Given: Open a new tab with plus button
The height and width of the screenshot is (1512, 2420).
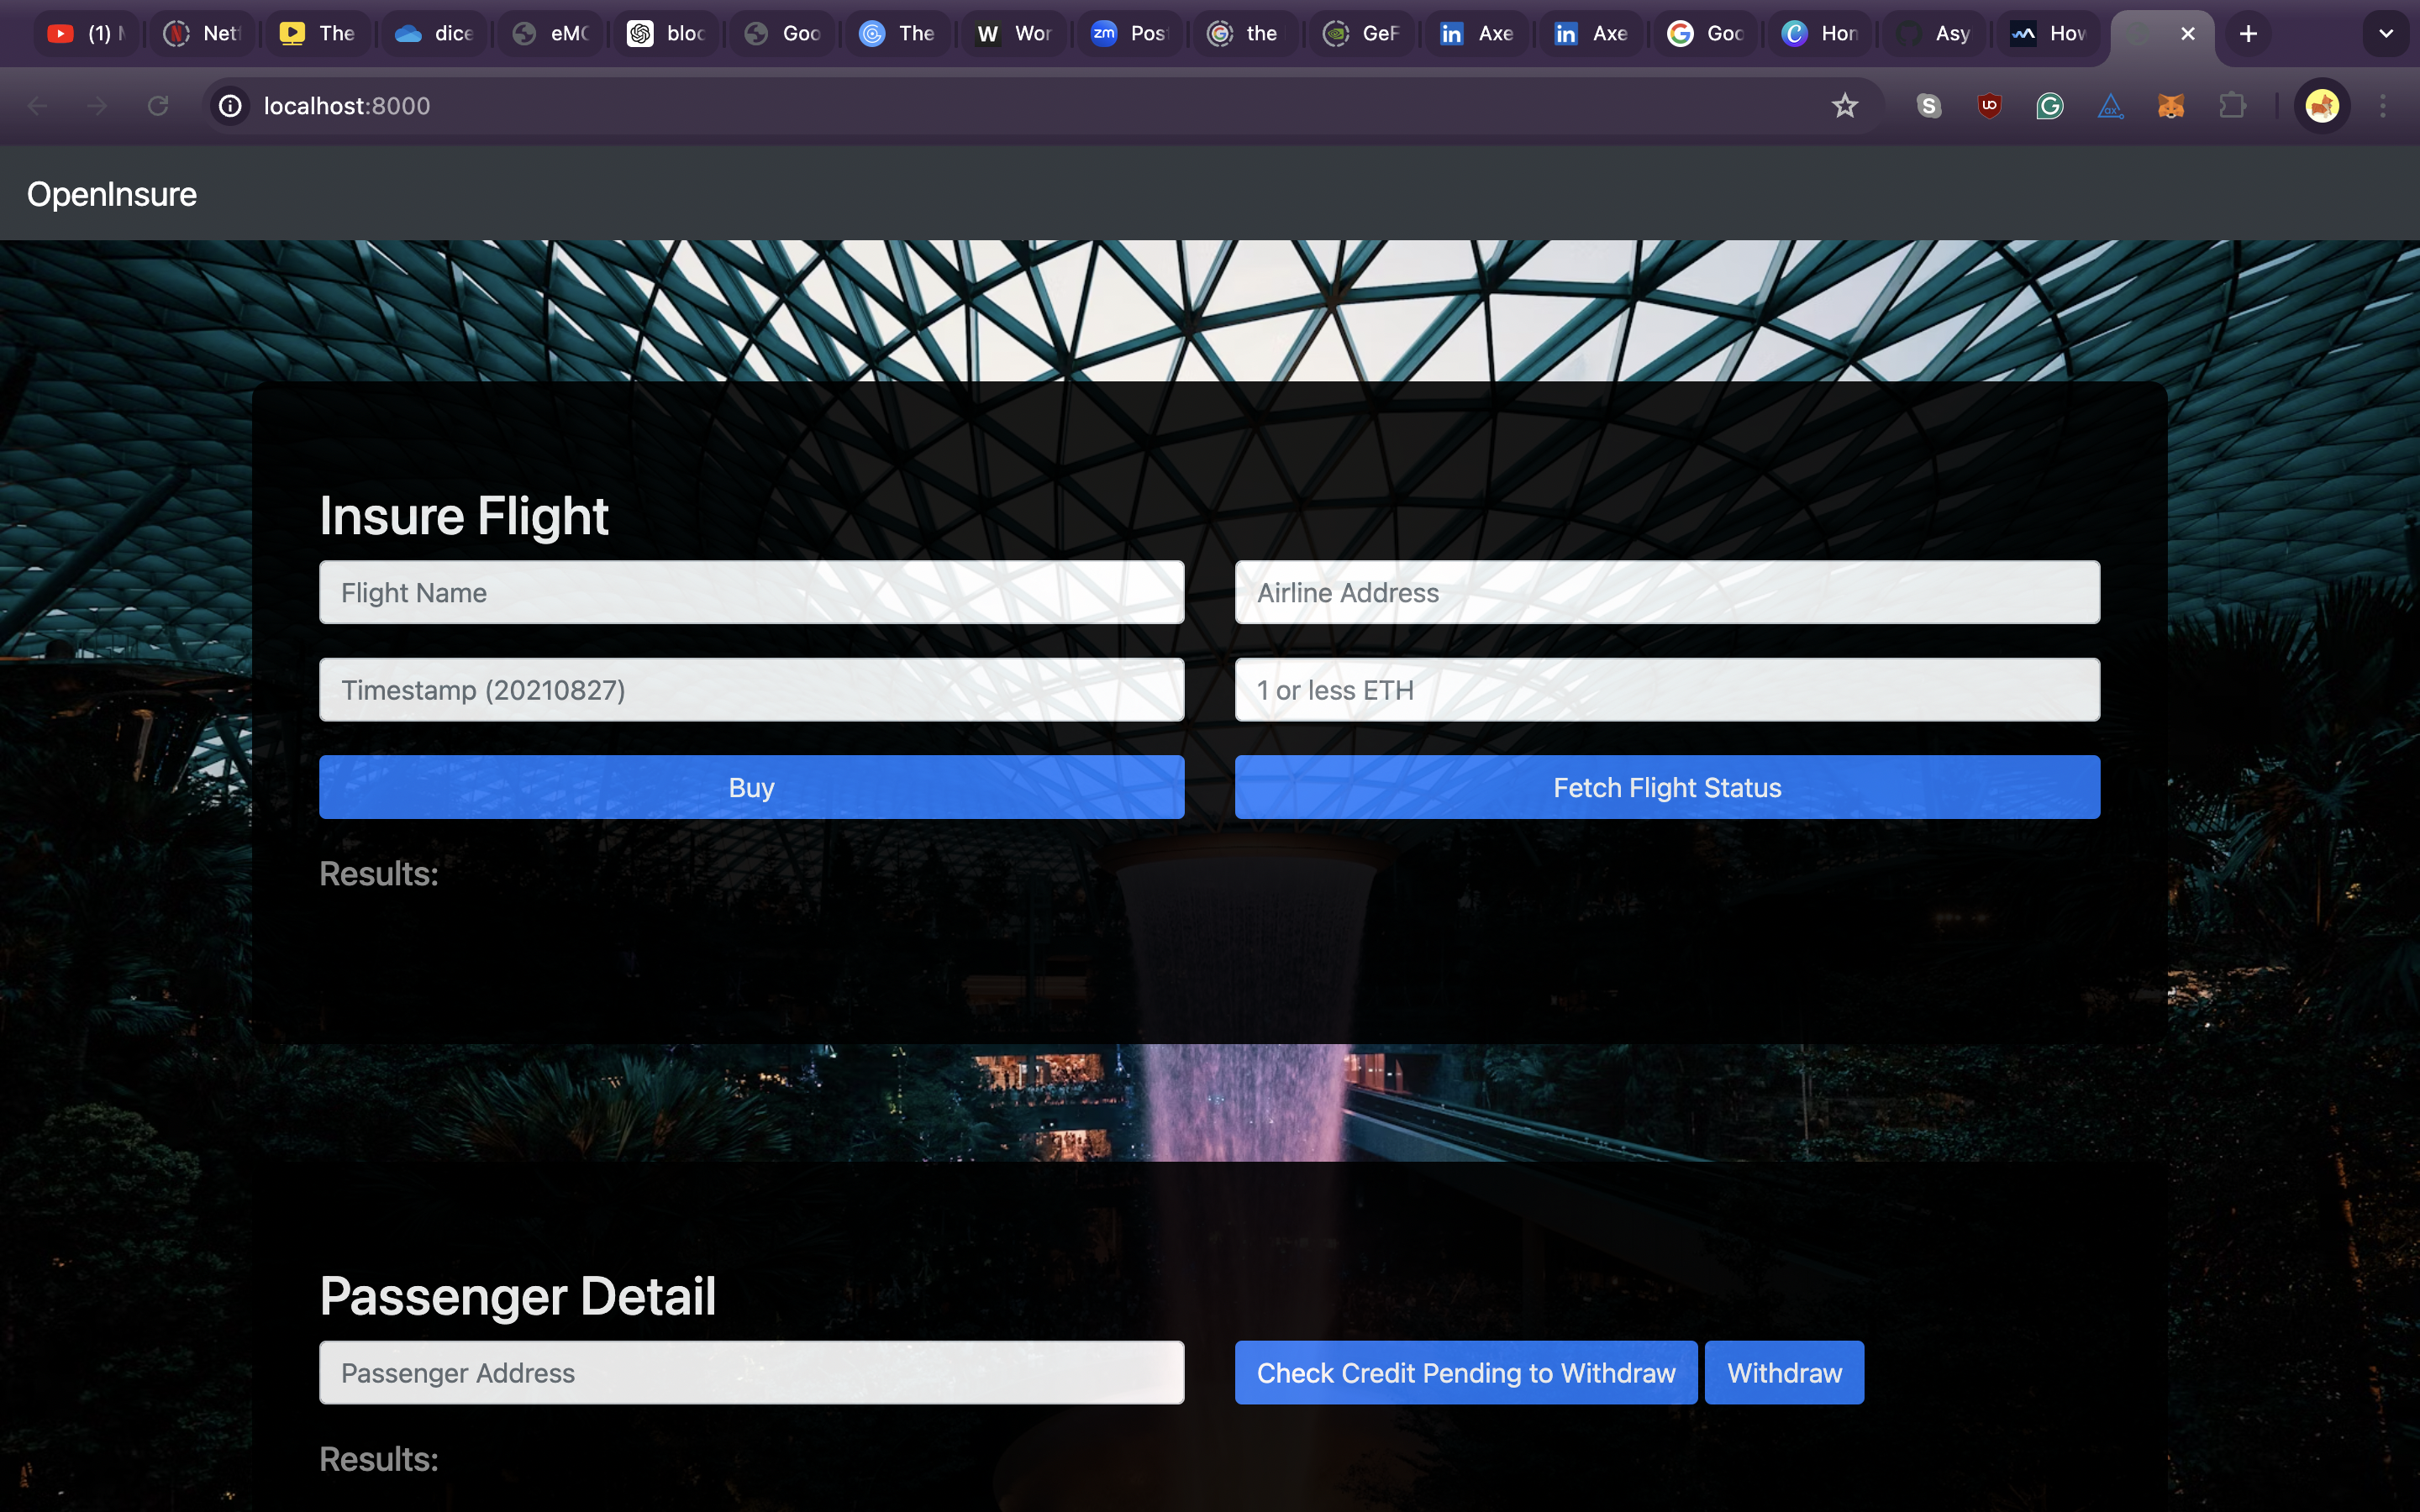Looking at the screenshot, I should click(x=2248, y=34).
